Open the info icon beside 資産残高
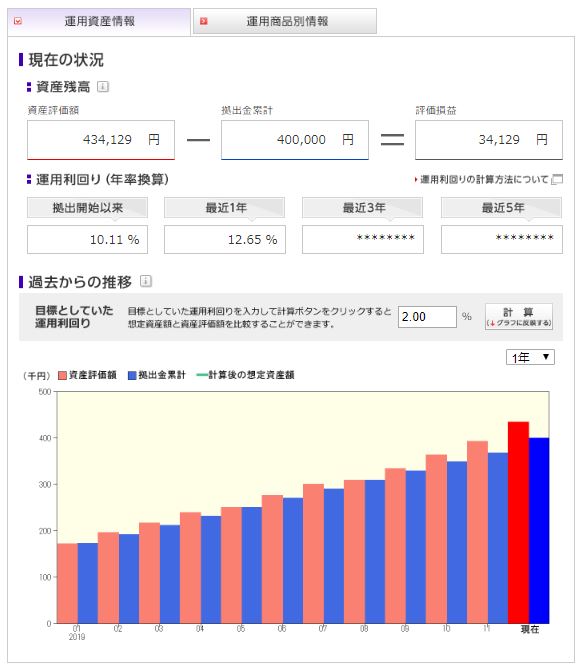 tap(103, 87)
